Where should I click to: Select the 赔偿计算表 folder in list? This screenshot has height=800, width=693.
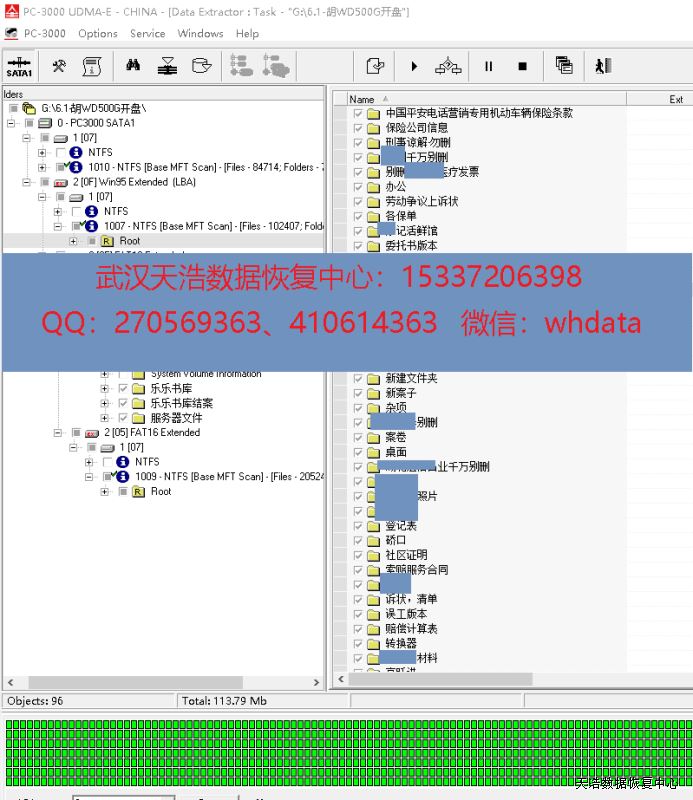(x=411, y=629)
